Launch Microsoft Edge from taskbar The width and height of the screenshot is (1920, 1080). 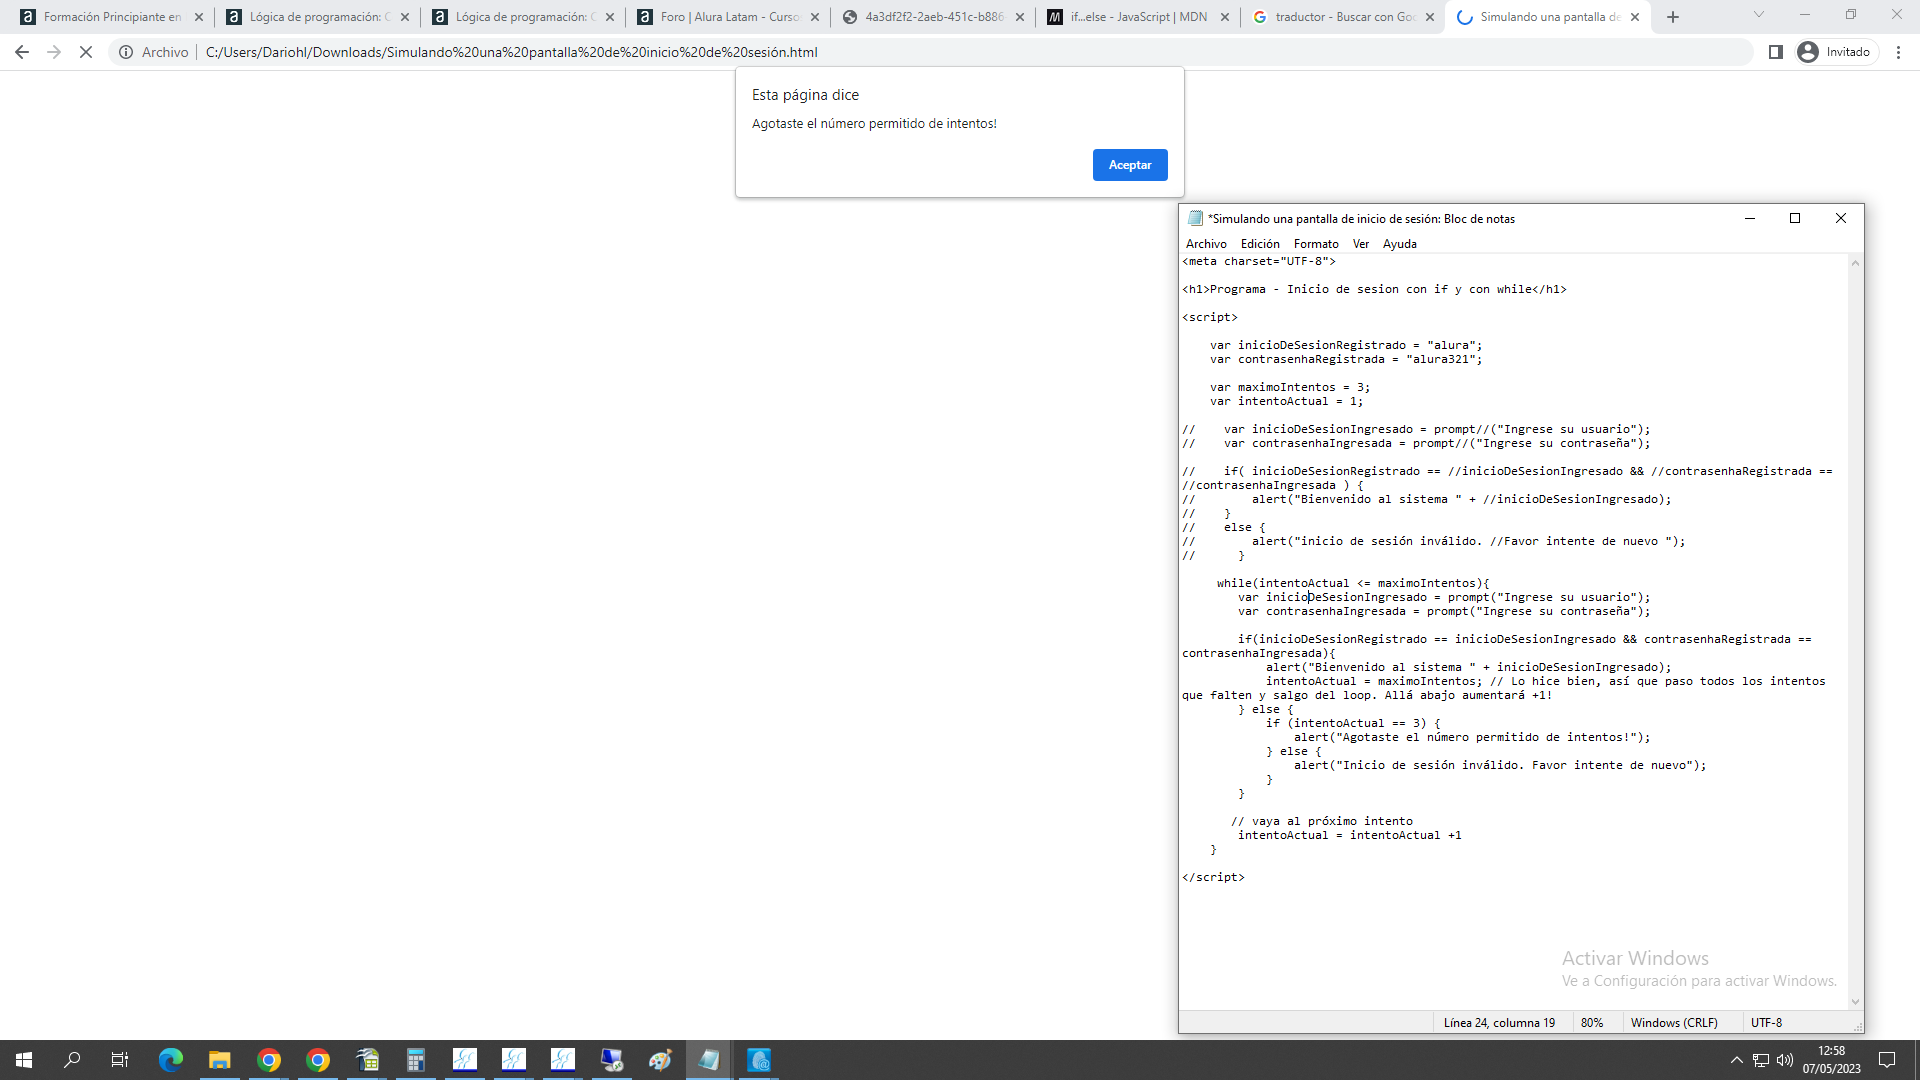[171, 1060]
